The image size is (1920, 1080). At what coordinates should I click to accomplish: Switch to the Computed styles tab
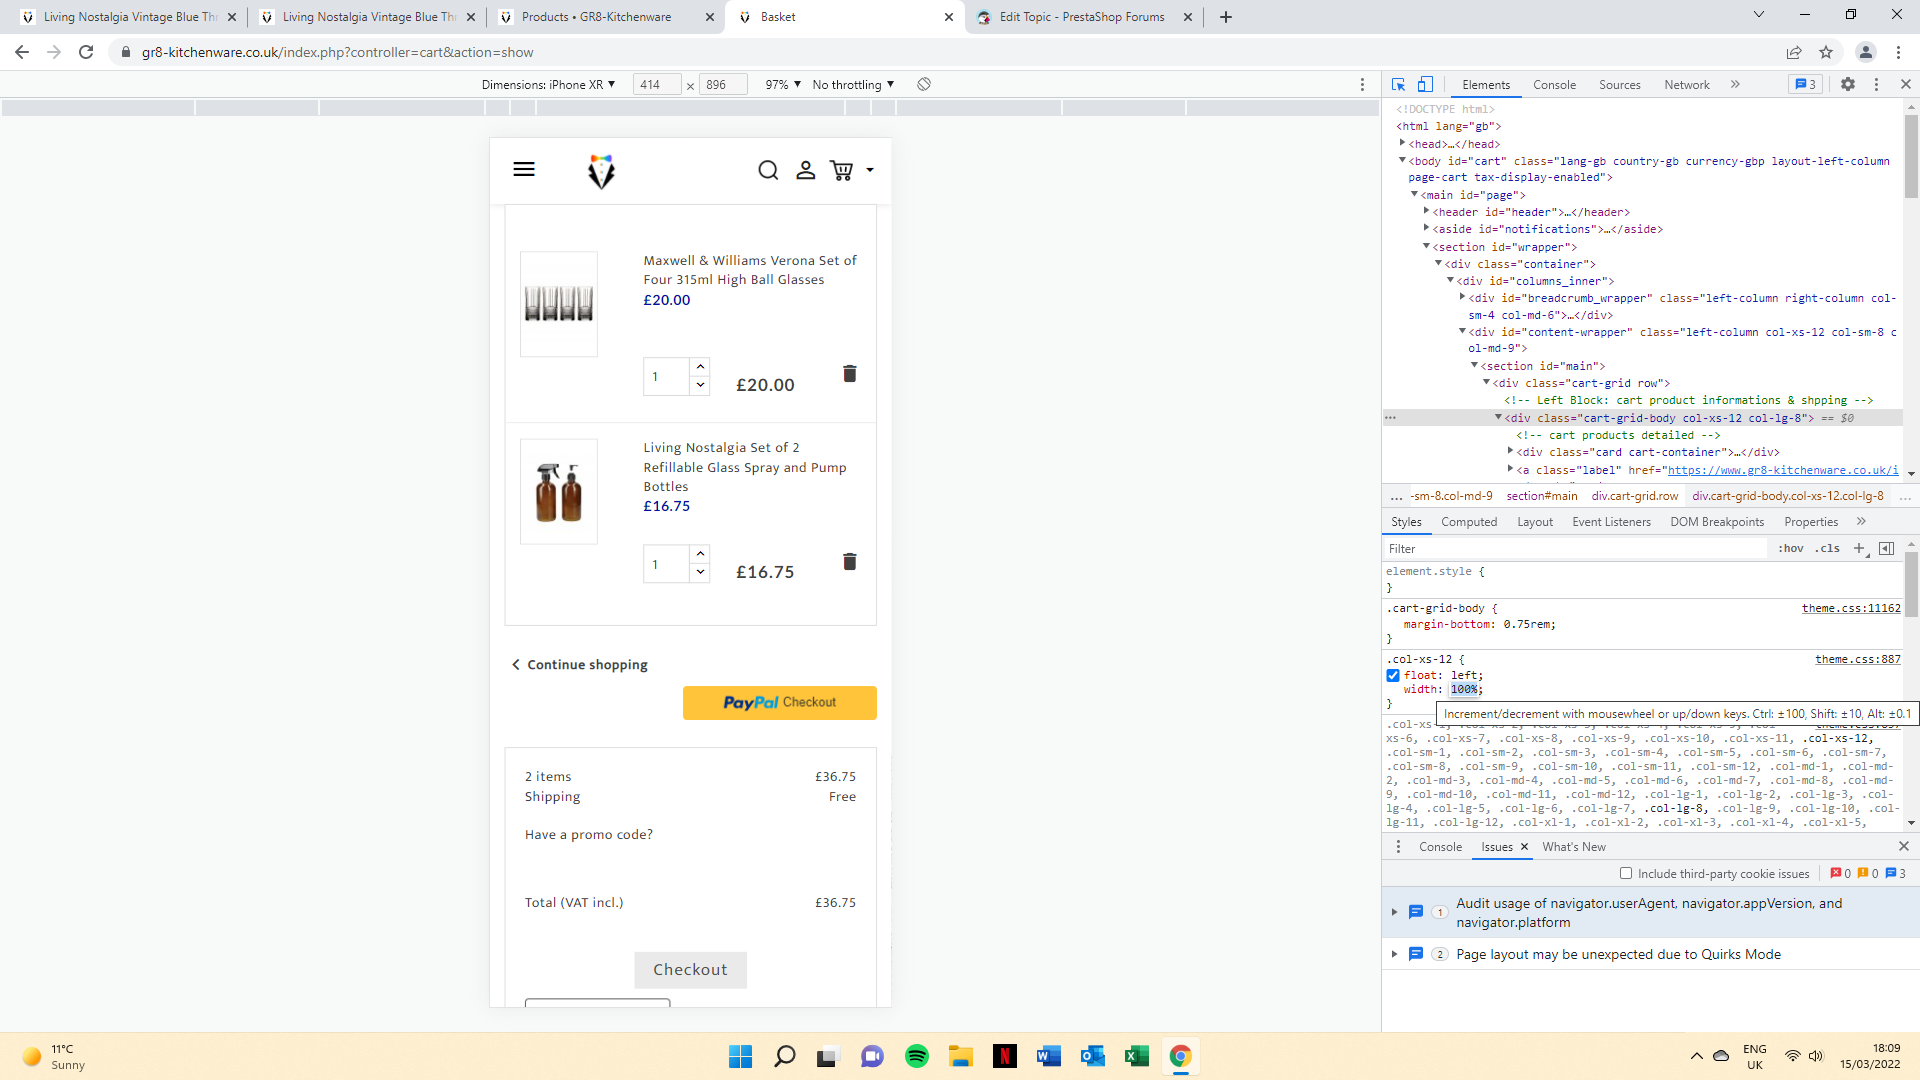click(1468, 521)
